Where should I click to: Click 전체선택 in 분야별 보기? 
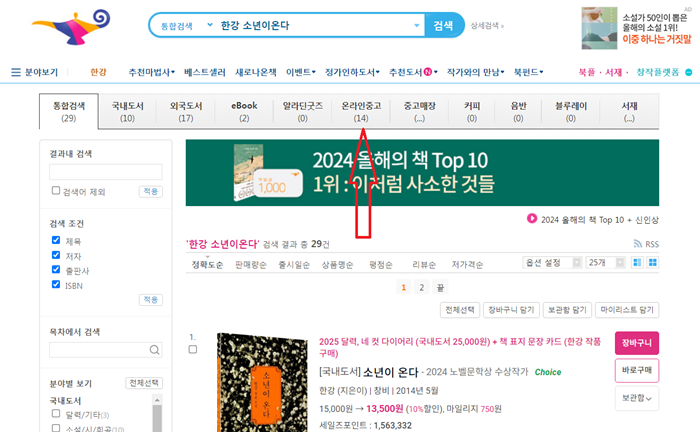click(x=144, y=383)
